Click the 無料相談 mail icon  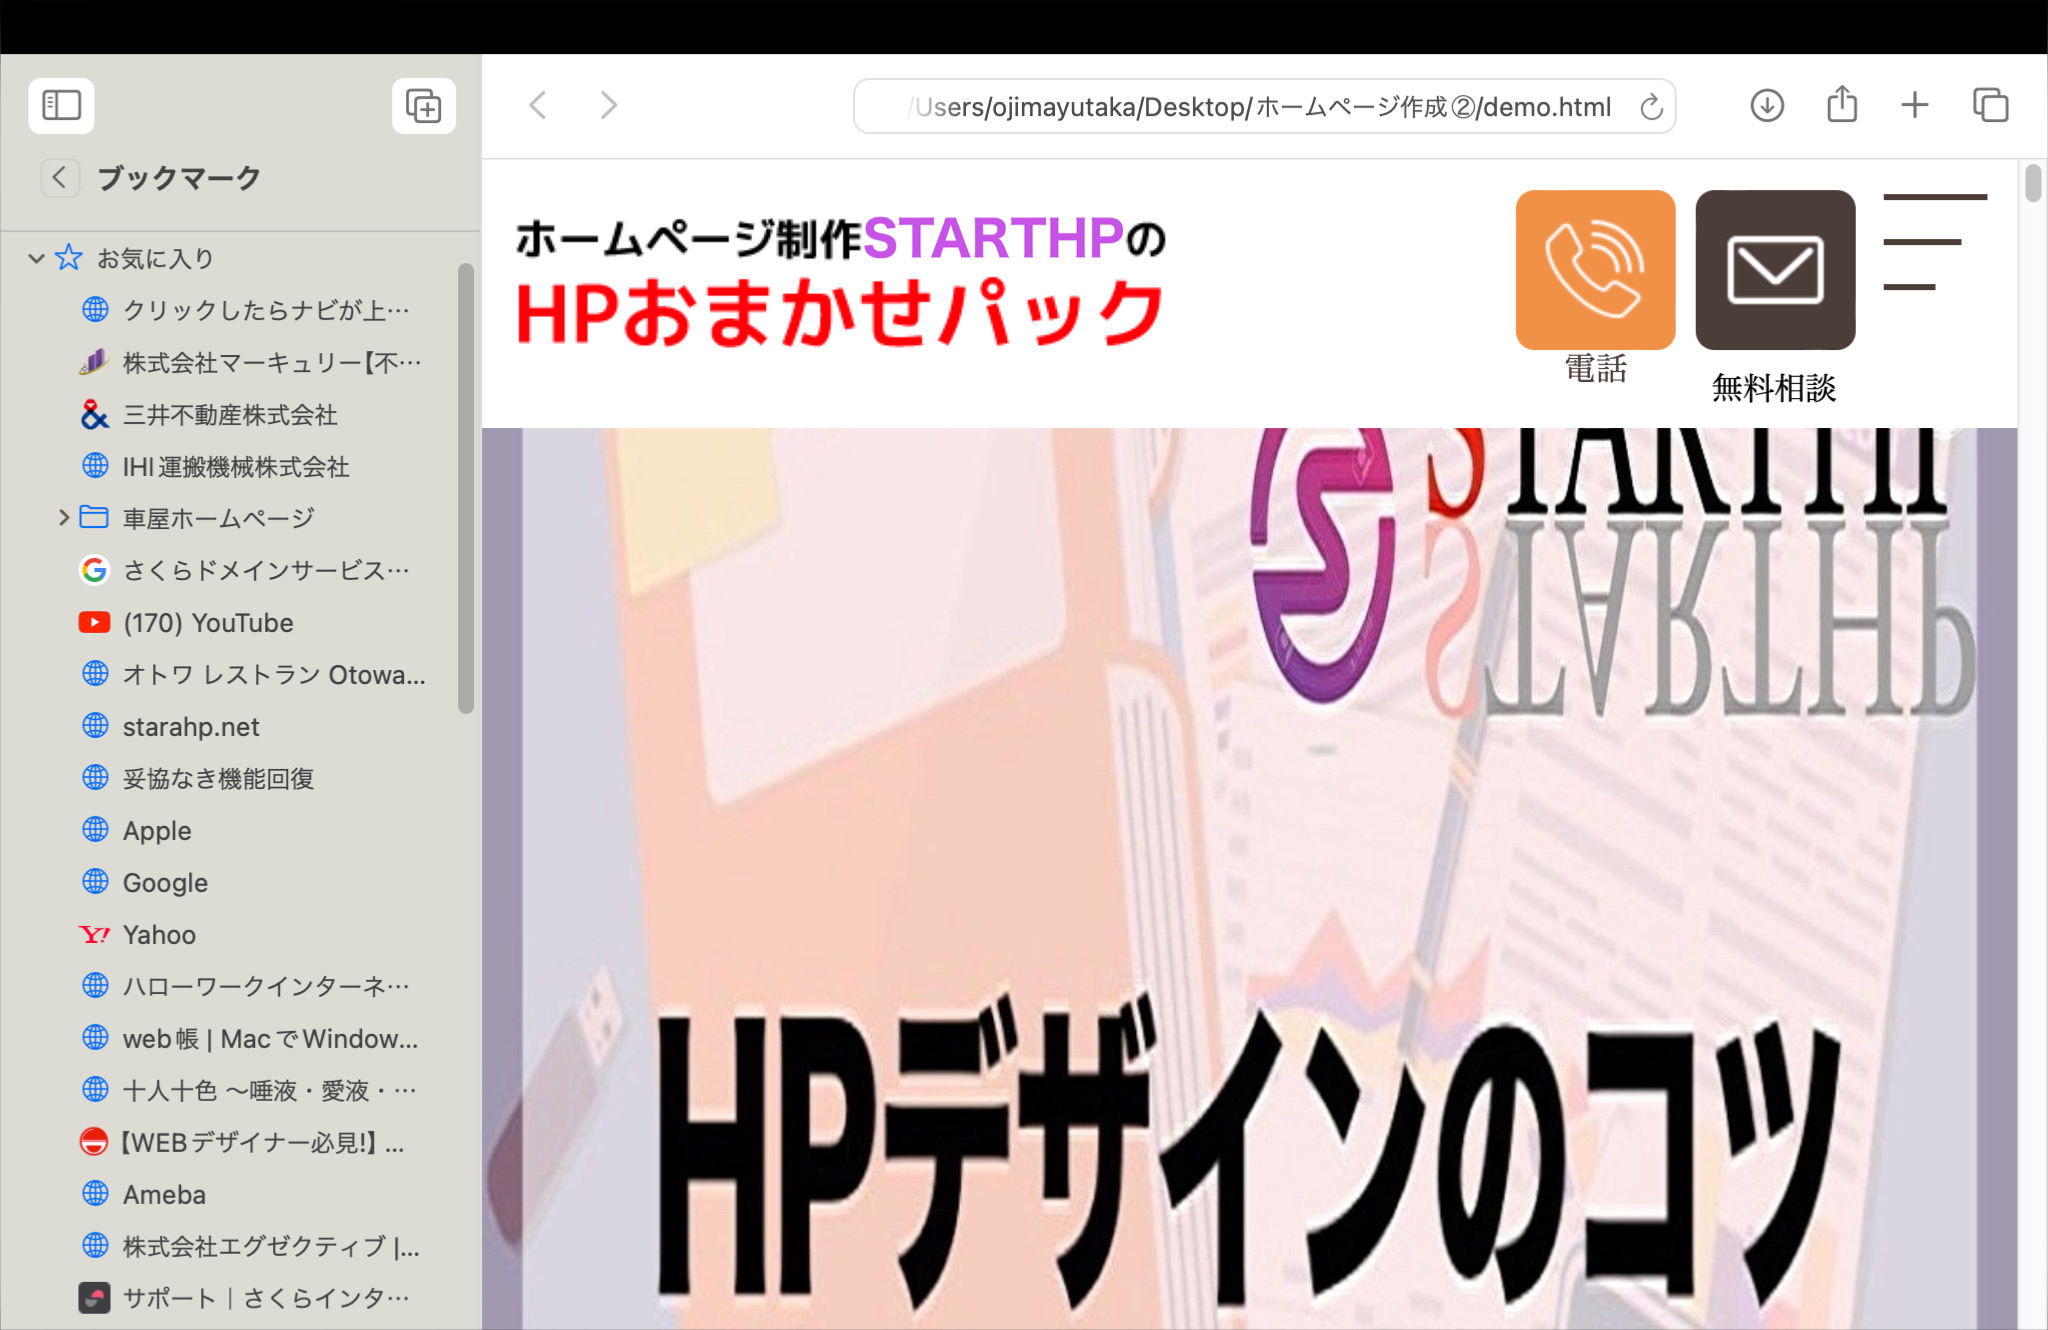pos(1775,270)
